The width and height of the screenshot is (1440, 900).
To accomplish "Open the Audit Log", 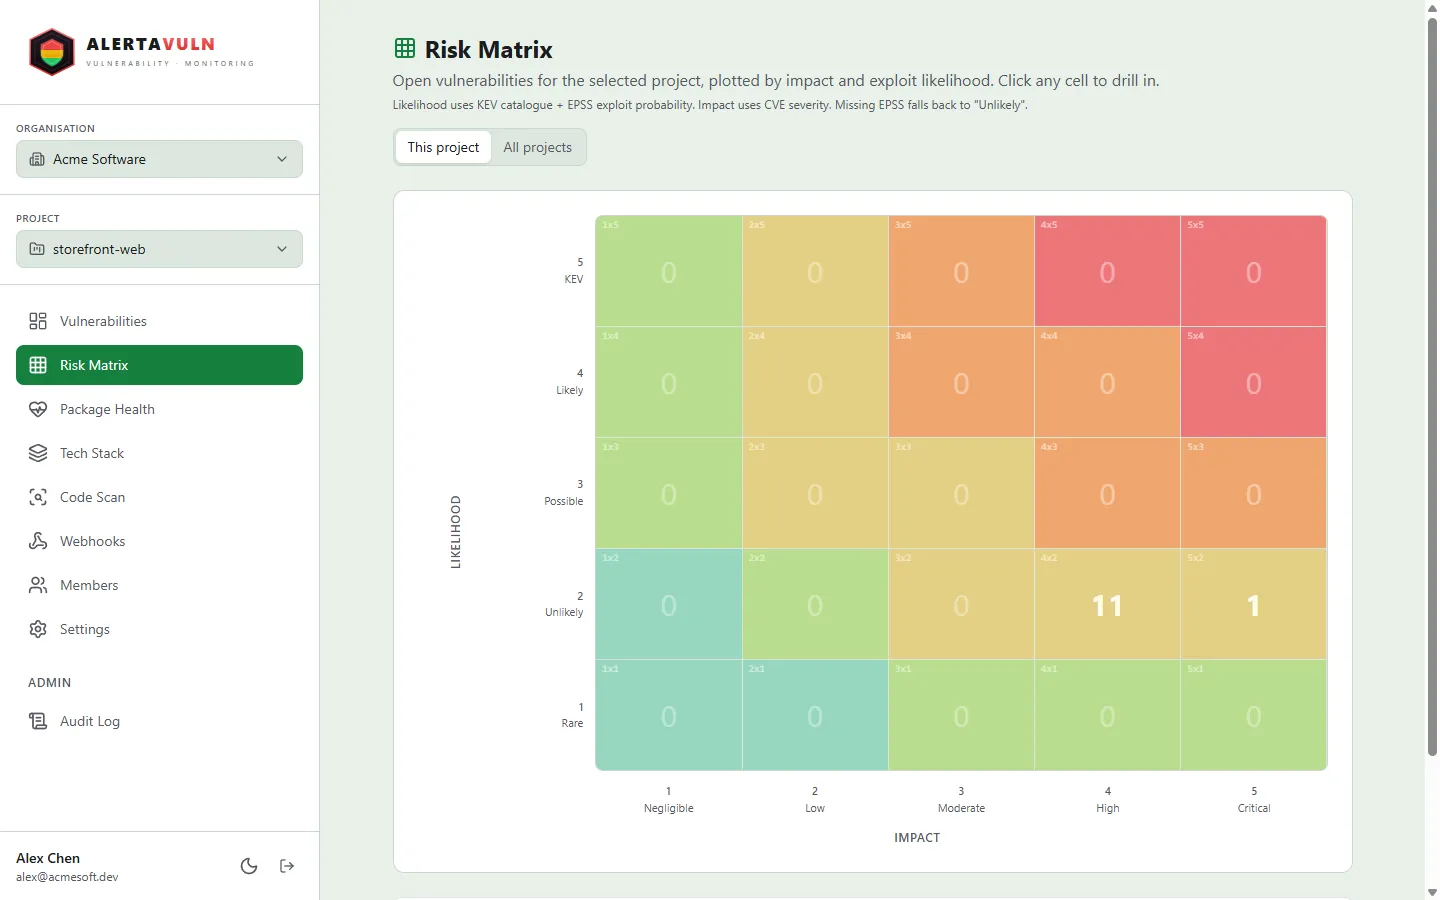I will [x=159, y=721].
